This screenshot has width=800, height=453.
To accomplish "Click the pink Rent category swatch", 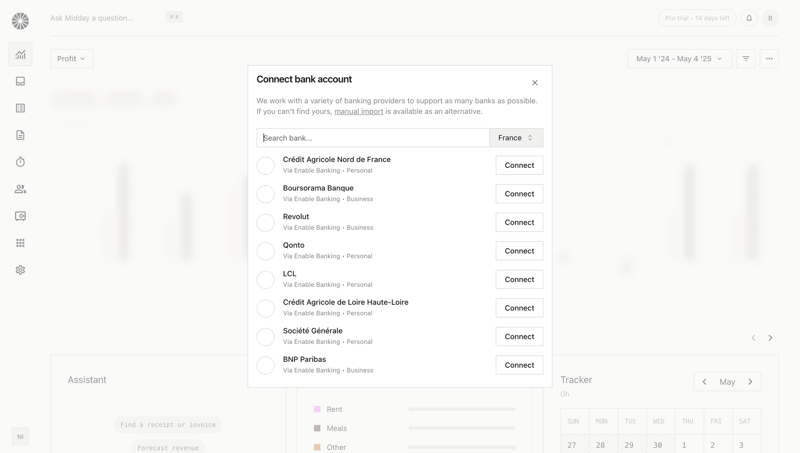I will click(x=317, y=409).
